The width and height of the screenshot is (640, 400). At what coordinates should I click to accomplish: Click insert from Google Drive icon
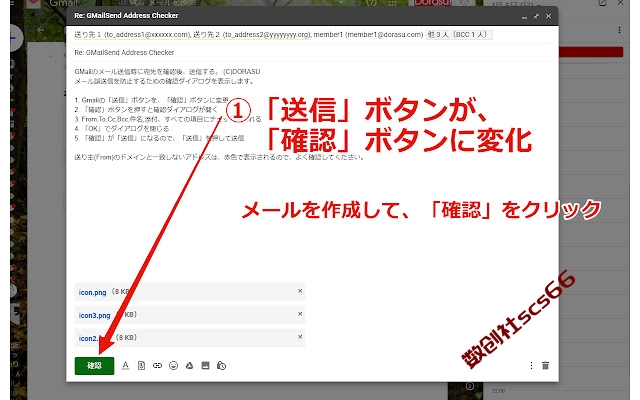189,366
